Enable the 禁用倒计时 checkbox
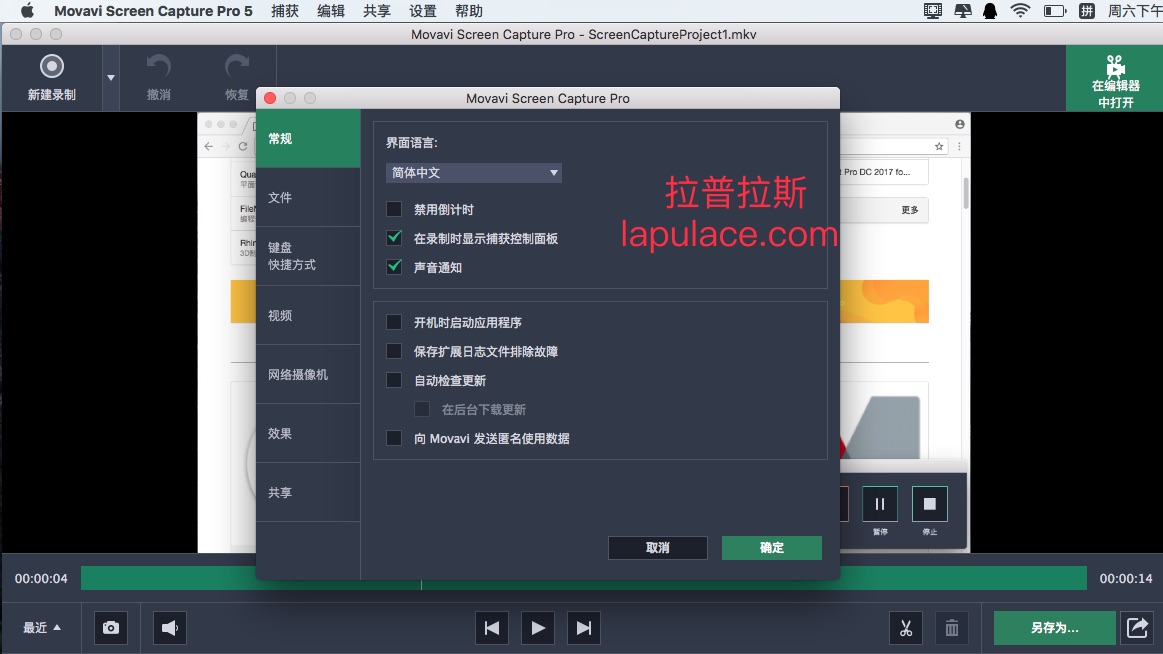The image size is (1163, 654). pos(394,210)
